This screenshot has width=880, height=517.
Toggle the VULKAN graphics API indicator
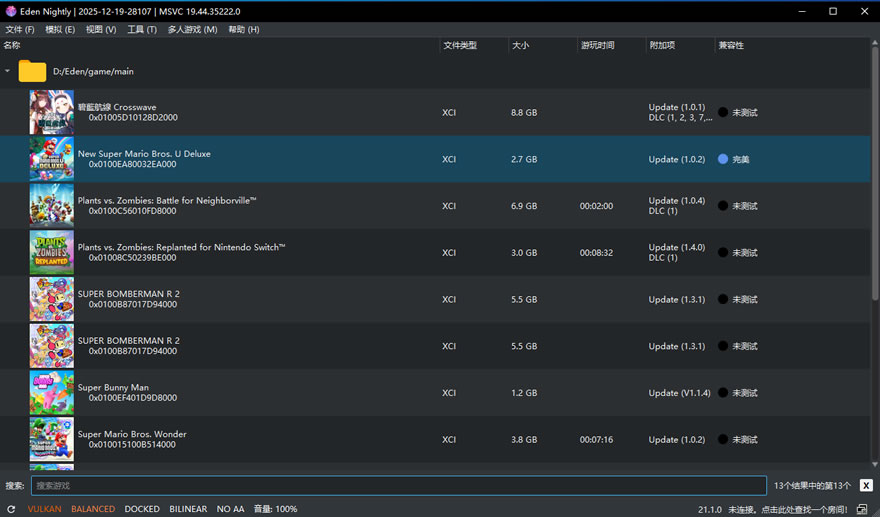tap(44, 509)
